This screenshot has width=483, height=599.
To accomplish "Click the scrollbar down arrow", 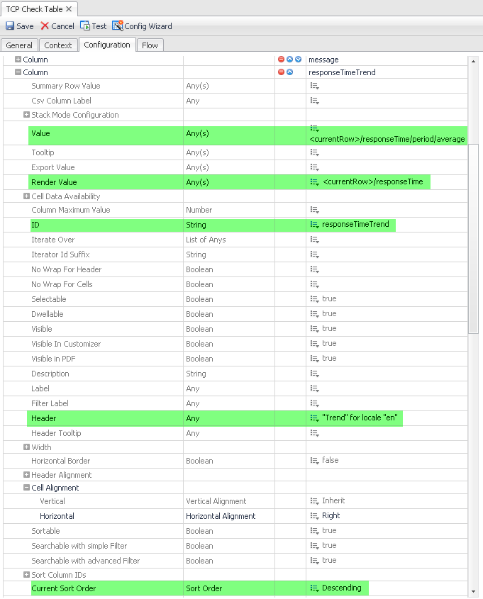I will click(x=473, y=592).
